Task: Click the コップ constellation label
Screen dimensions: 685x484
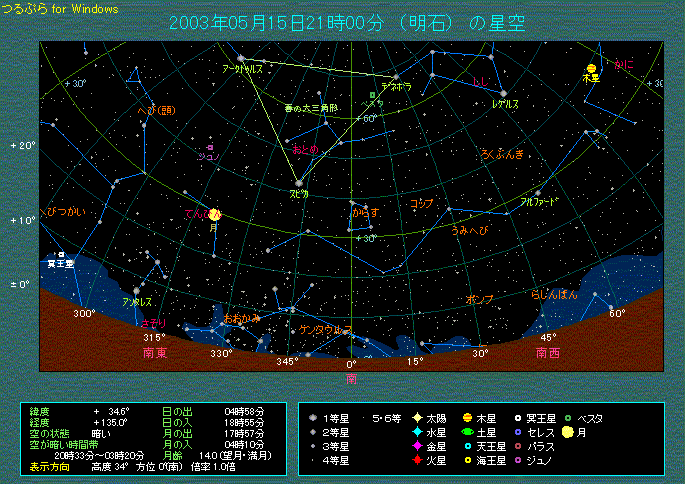Action: pyautogui.click(x=422, y=204)
